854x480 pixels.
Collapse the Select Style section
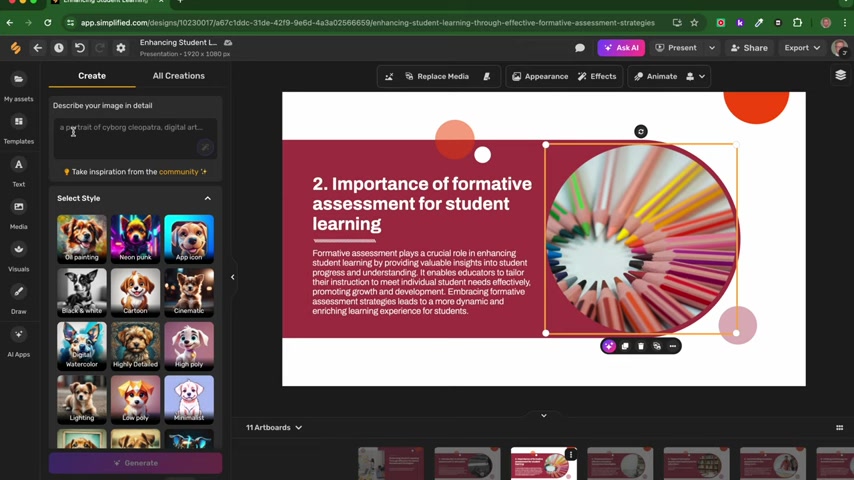[x=208, y=198]
